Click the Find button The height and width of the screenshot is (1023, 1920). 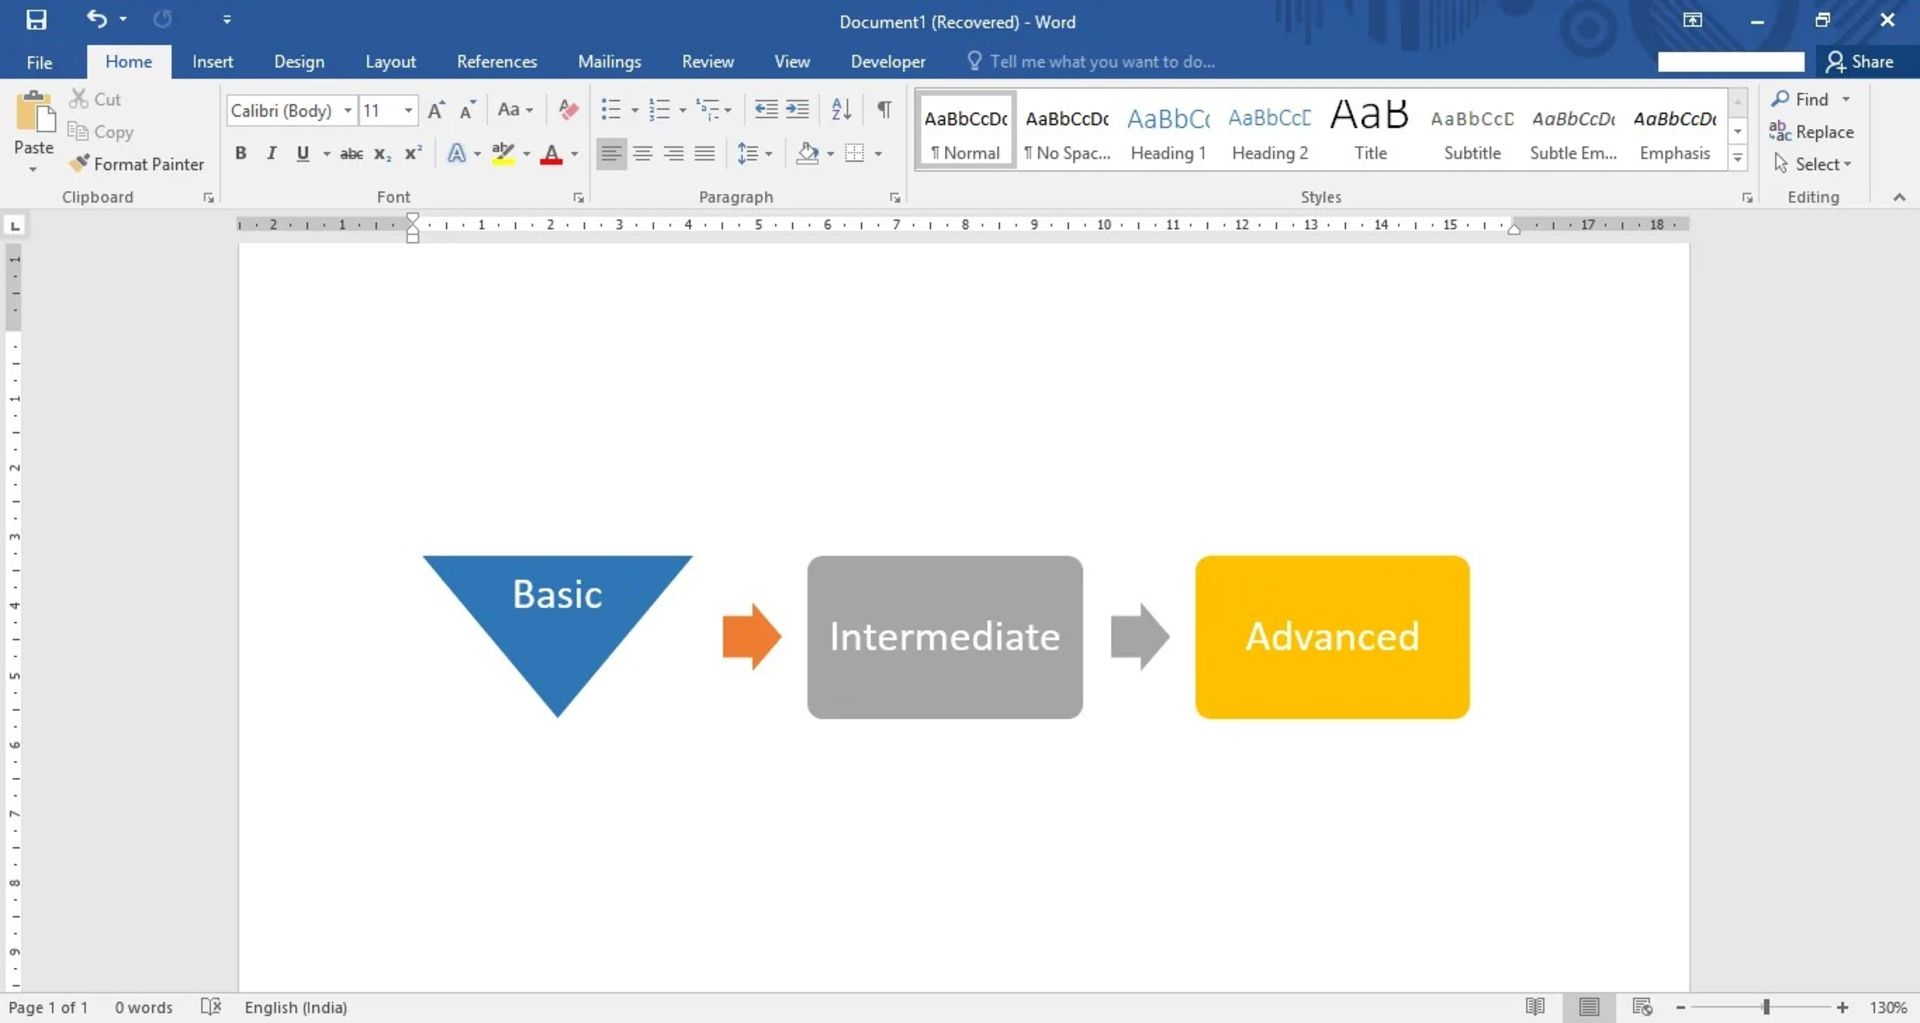(x=1800, y=99)
